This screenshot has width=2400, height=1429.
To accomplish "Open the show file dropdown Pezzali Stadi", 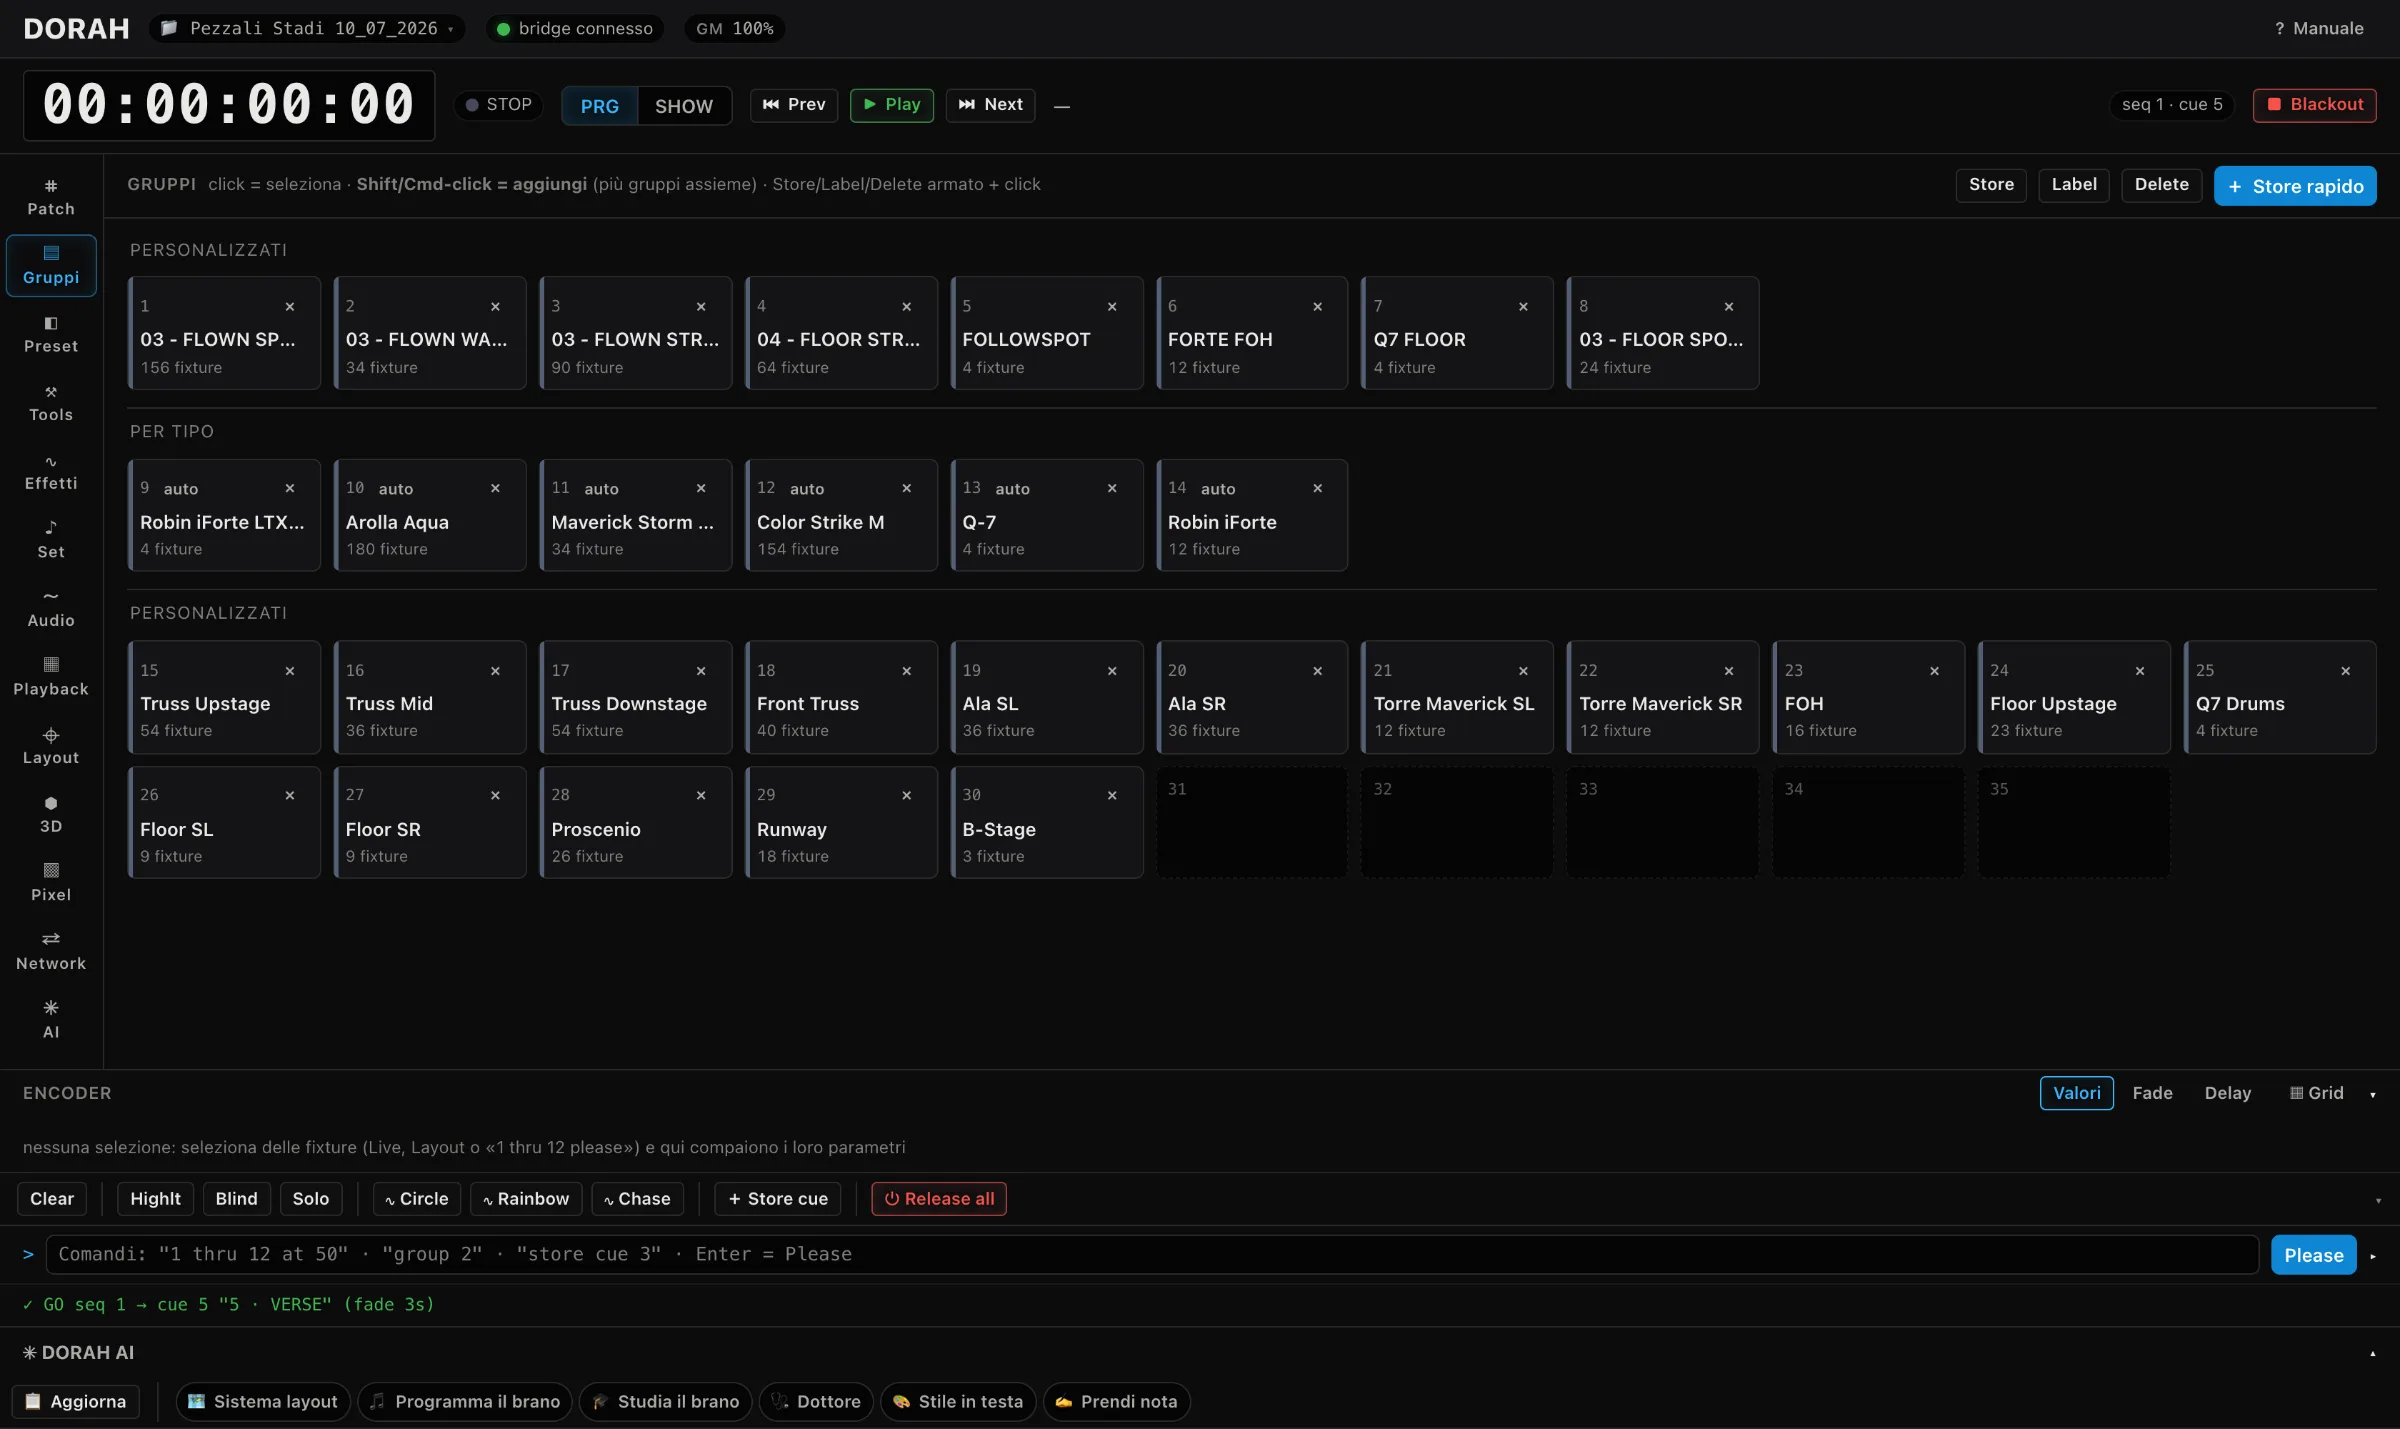I will click(x=310, y=29).
